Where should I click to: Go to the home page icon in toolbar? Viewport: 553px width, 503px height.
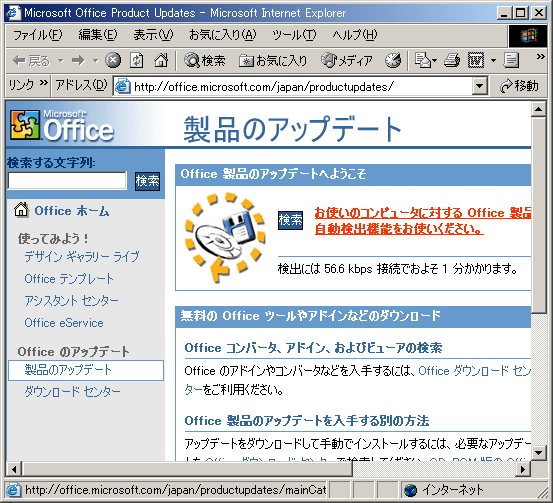pos(161,60)
